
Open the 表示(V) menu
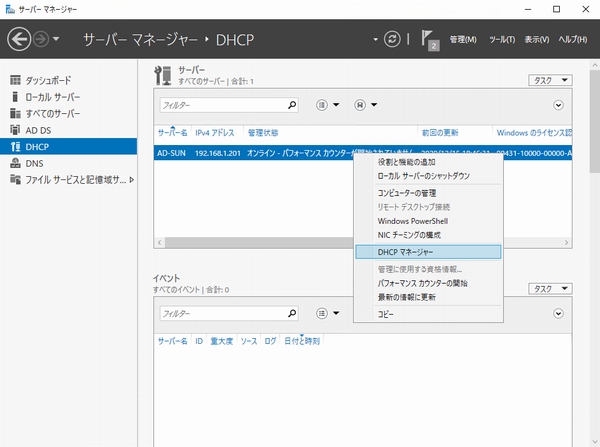coord(537,39)
